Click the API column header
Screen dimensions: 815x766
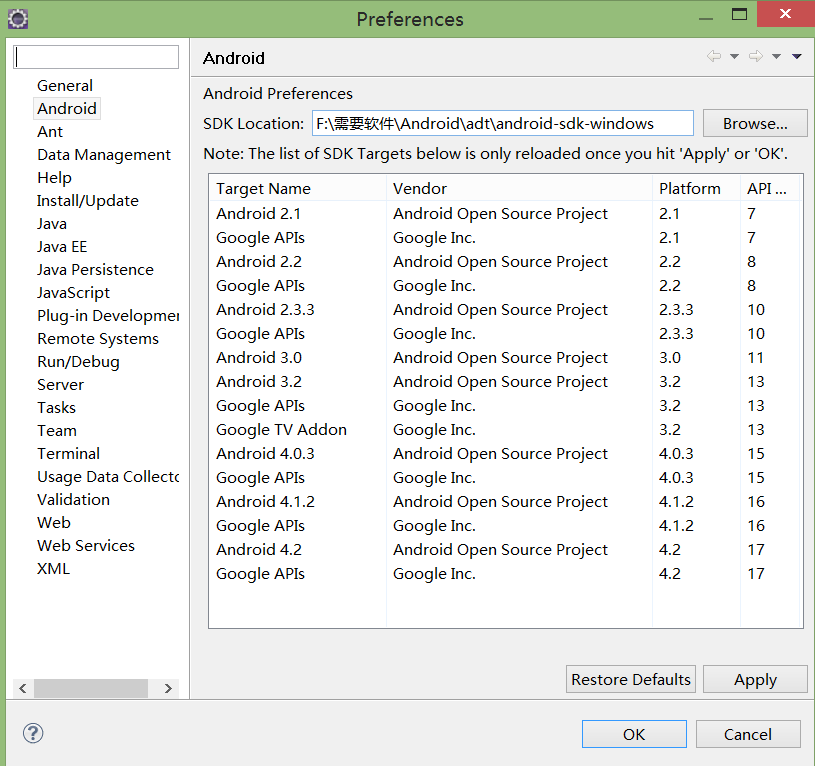coord(770,188)
